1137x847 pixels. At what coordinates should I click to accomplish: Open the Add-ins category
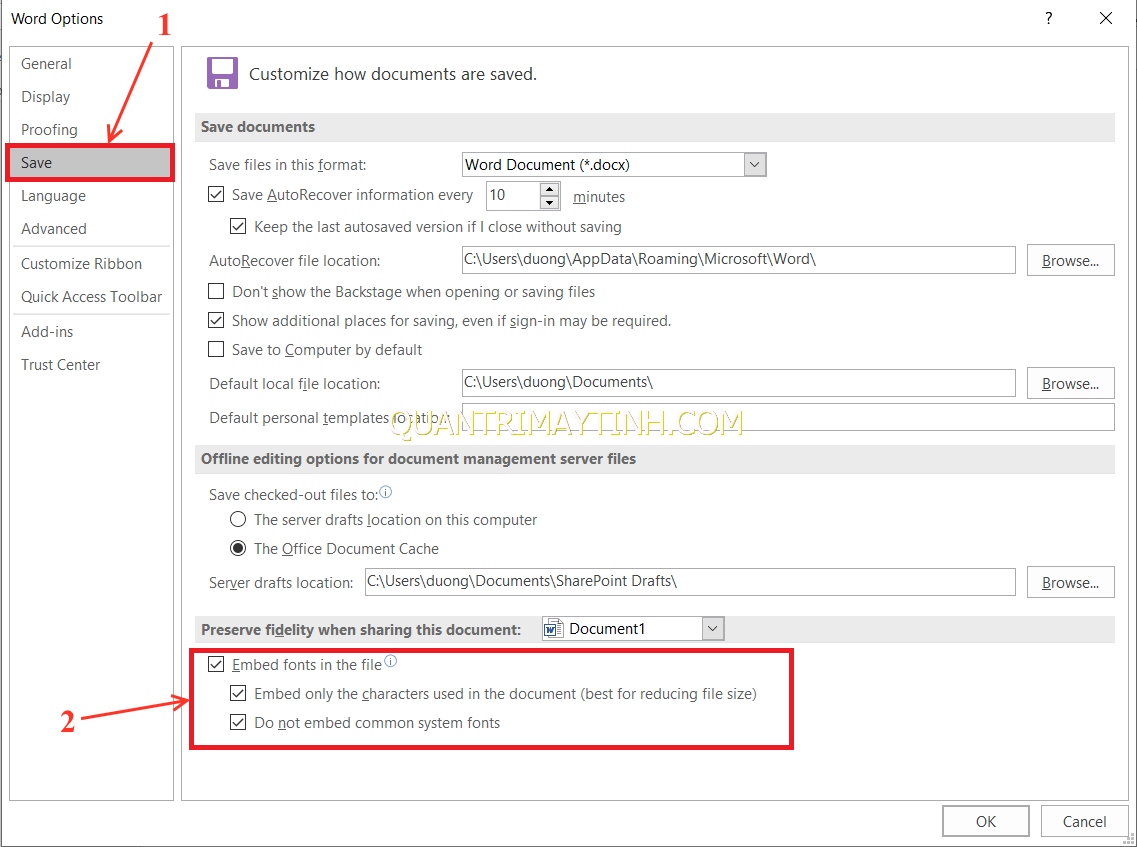[91, 331]
